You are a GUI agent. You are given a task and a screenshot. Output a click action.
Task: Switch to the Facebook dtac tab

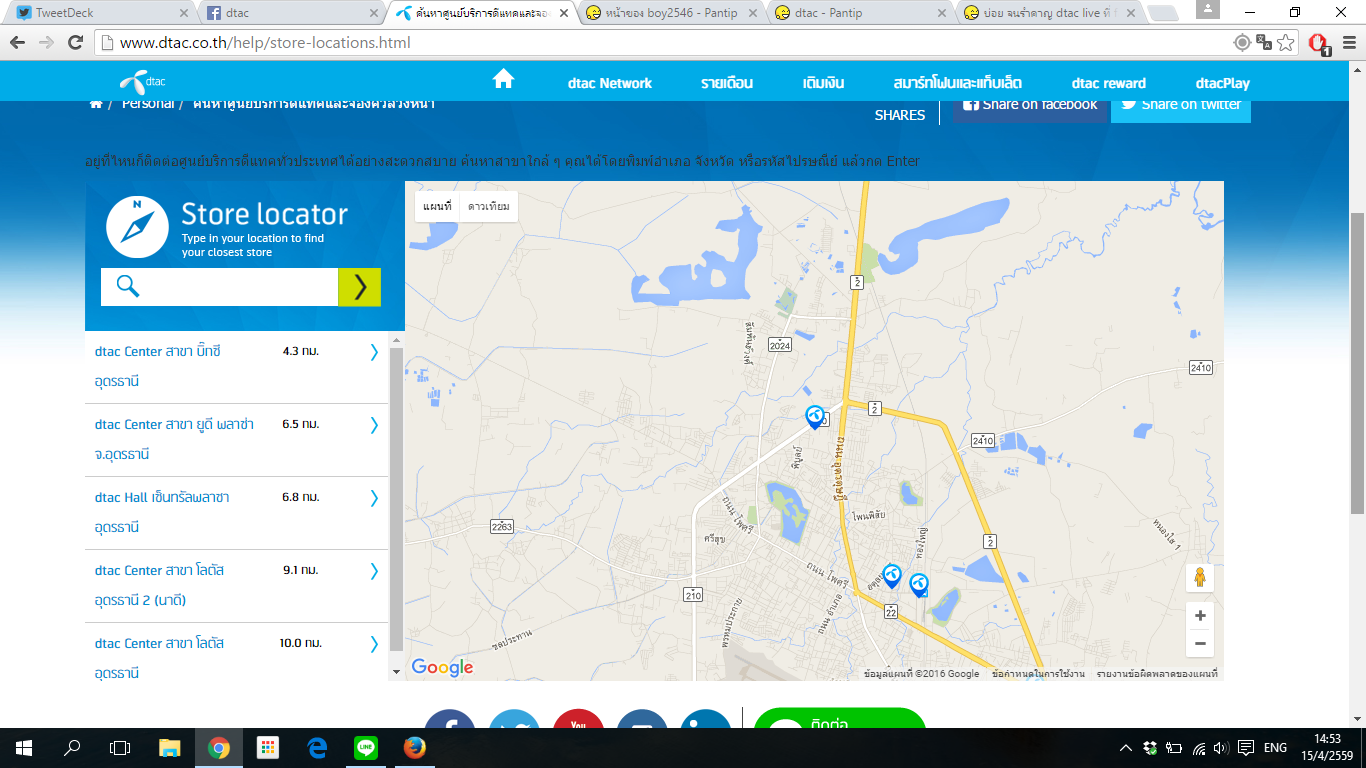(x=290, y=13)
